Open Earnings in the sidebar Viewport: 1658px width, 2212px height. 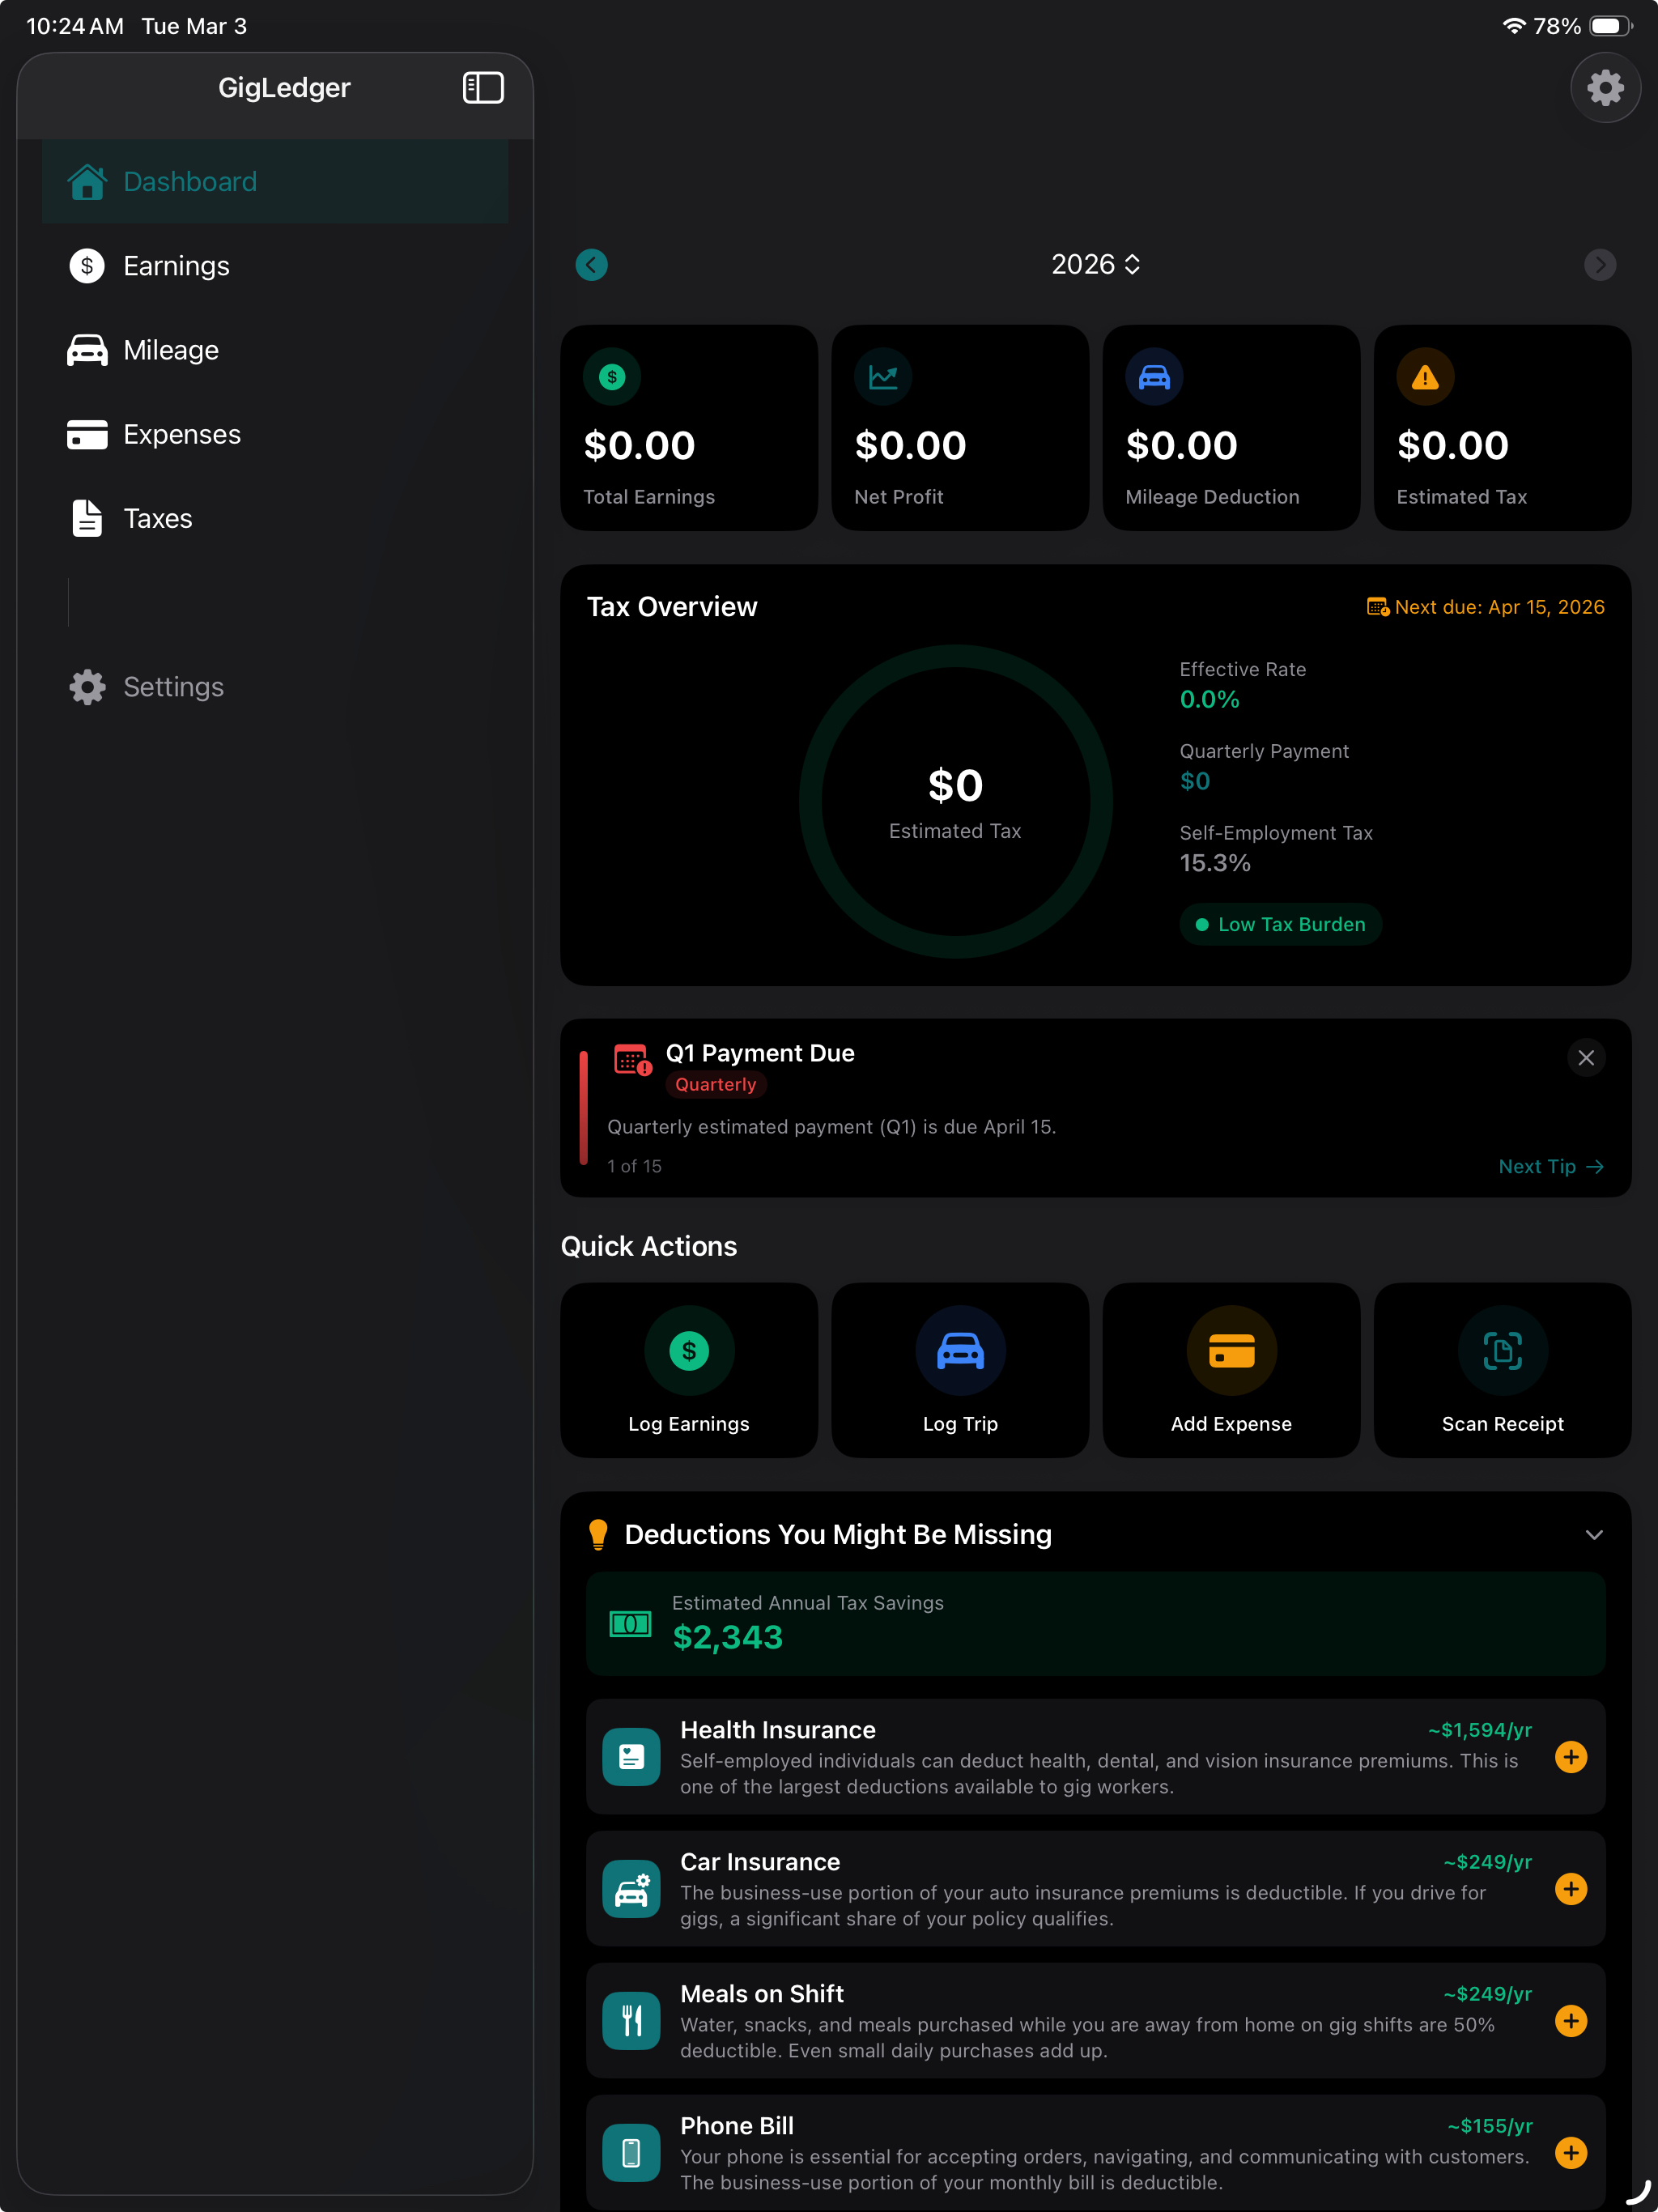click(275, 266)
